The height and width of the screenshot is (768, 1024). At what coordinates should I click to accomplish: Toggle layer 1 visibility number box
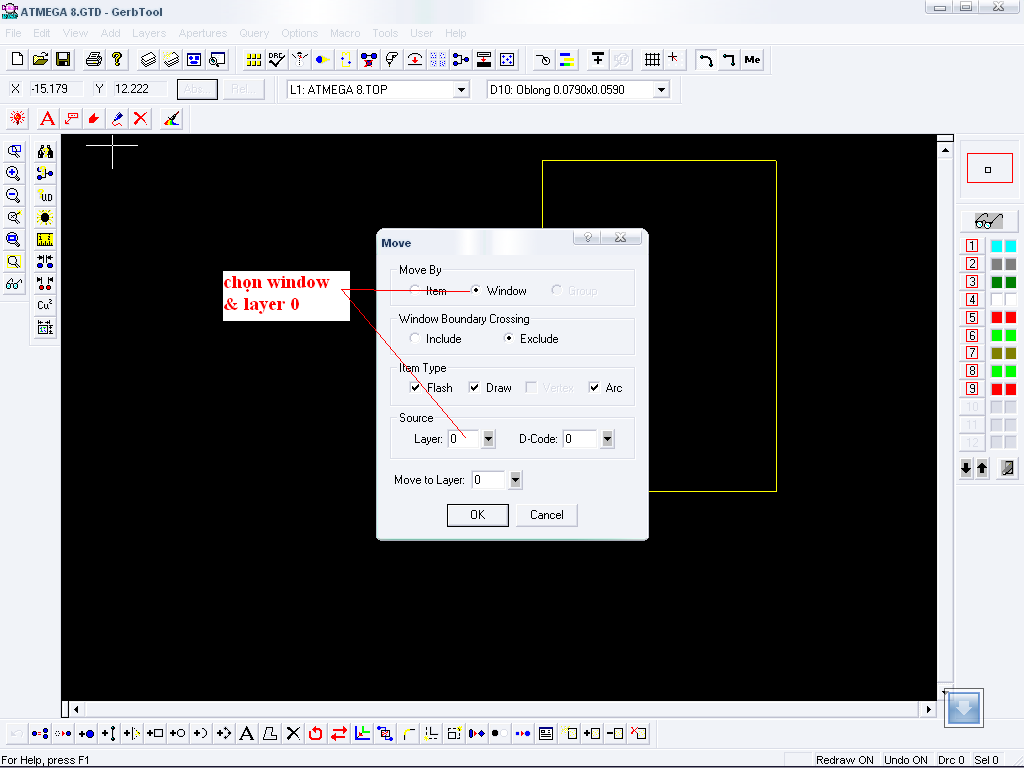(972, 246)
